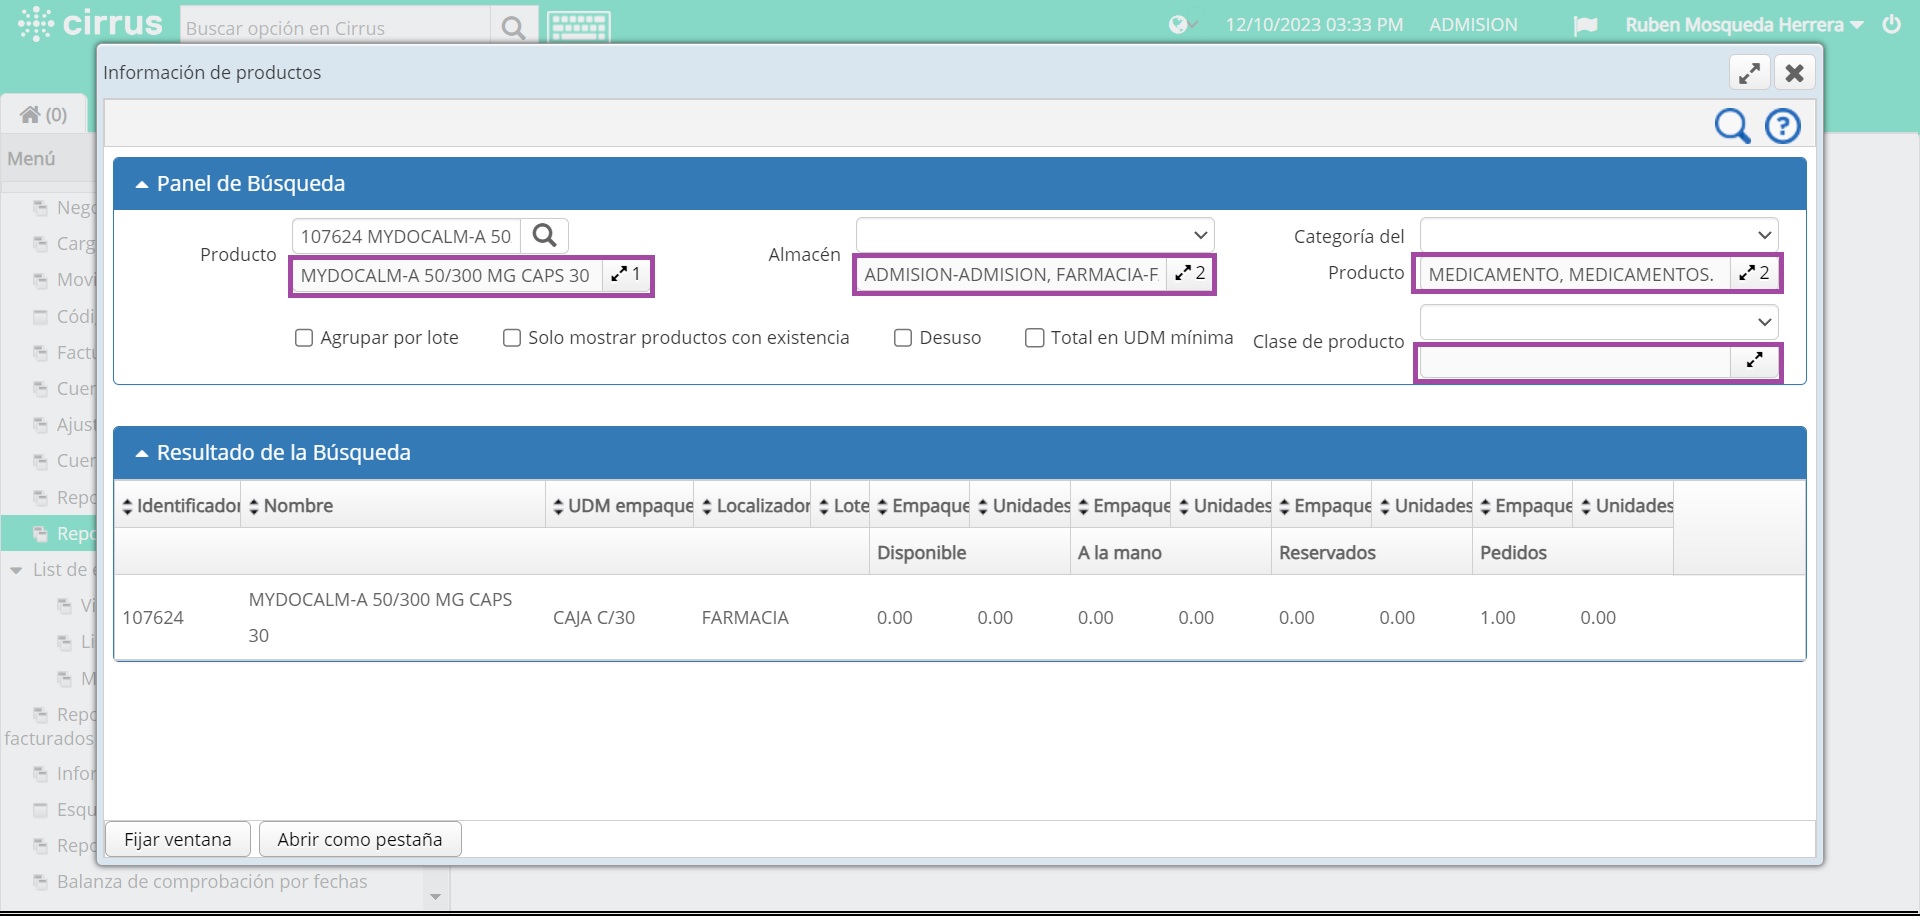
Task: Open the help question mark icon
Action: (x=1782, y=126)
